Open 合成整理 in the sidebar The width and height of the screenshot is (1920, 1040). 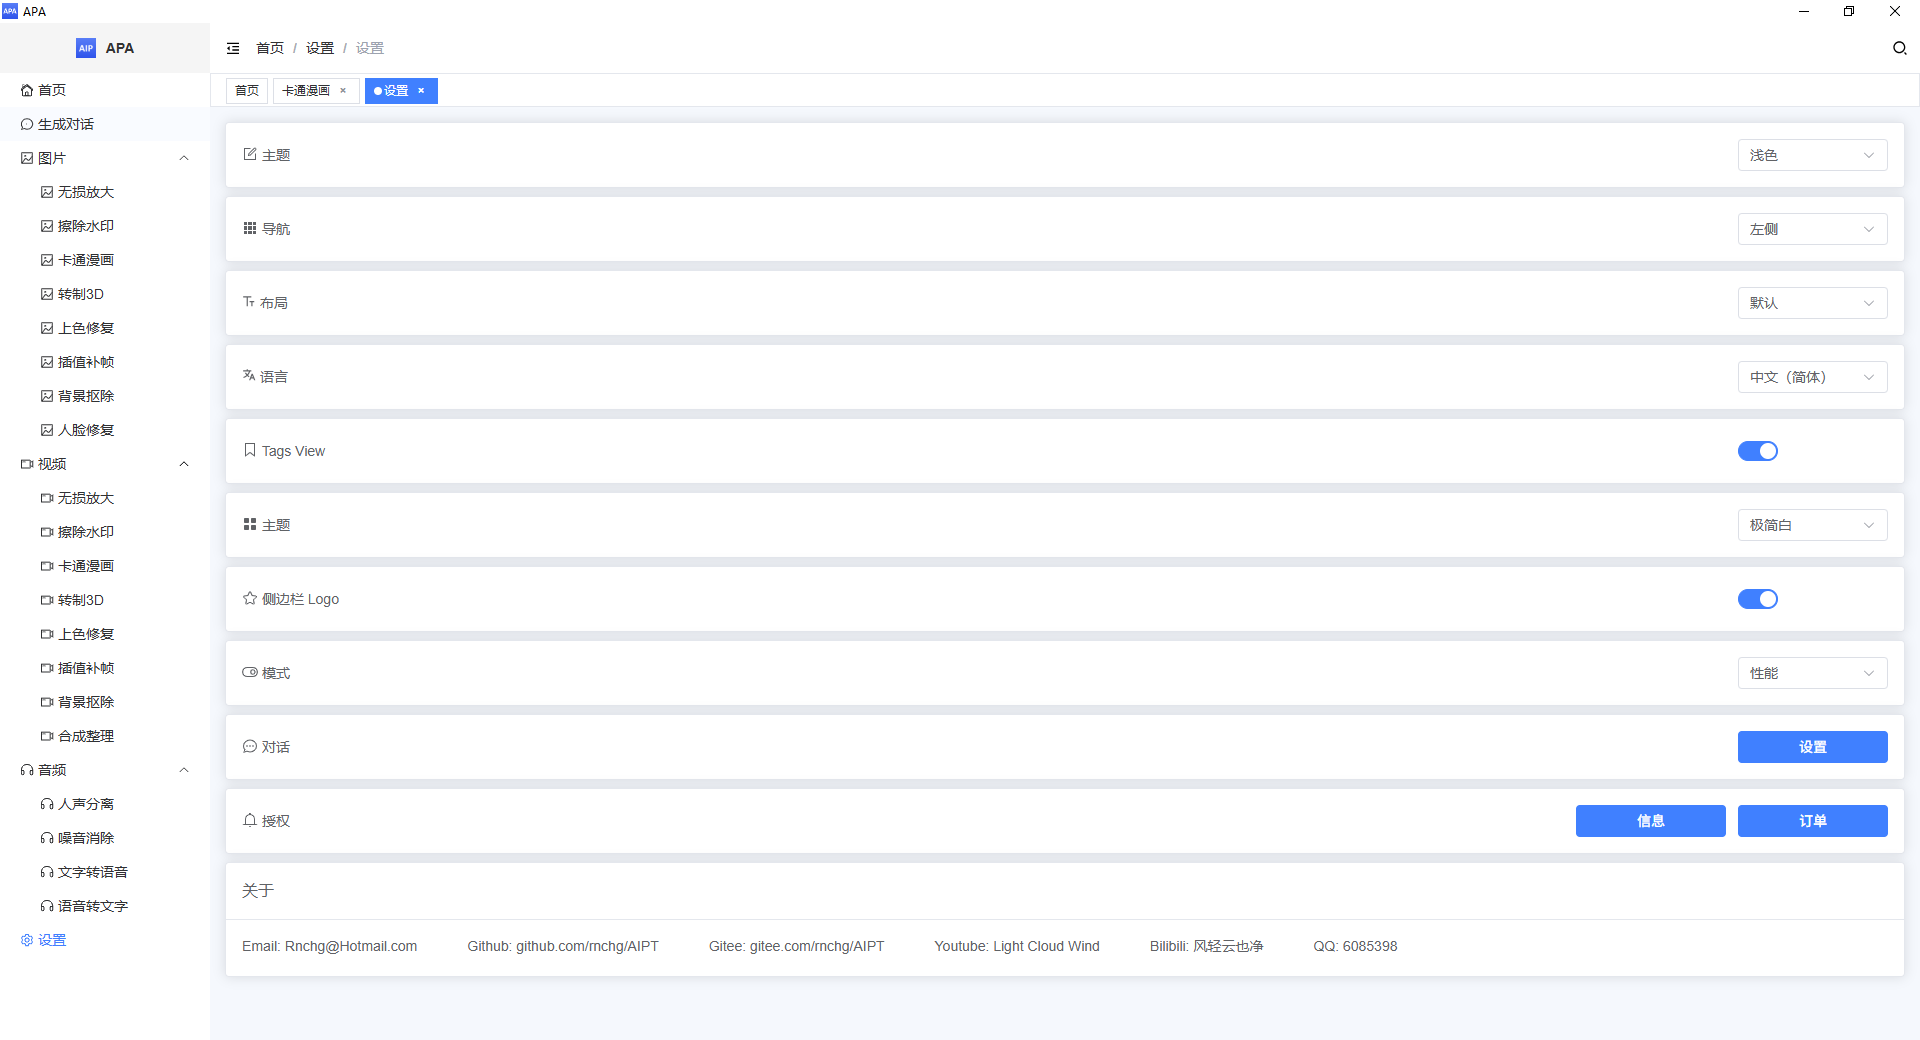(105, 736)
